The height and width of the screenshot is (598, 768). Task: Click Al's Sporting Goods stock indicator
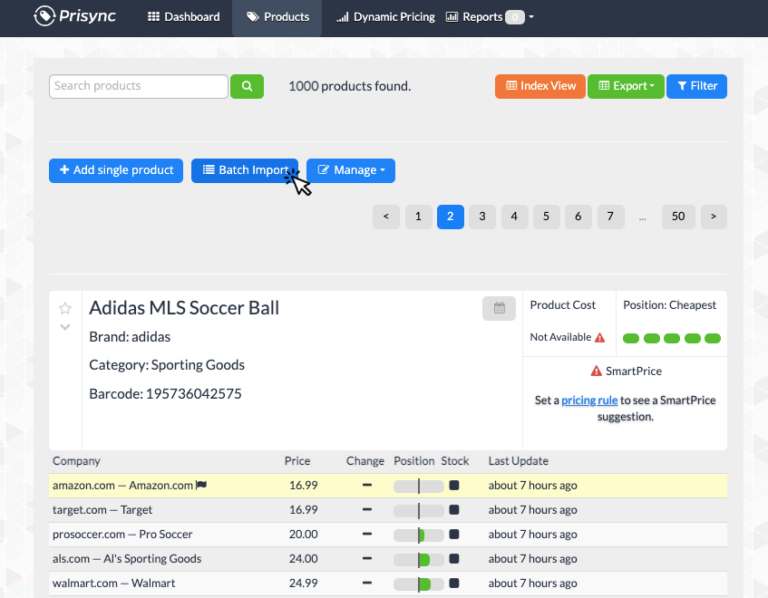click(x=454, y=559)
